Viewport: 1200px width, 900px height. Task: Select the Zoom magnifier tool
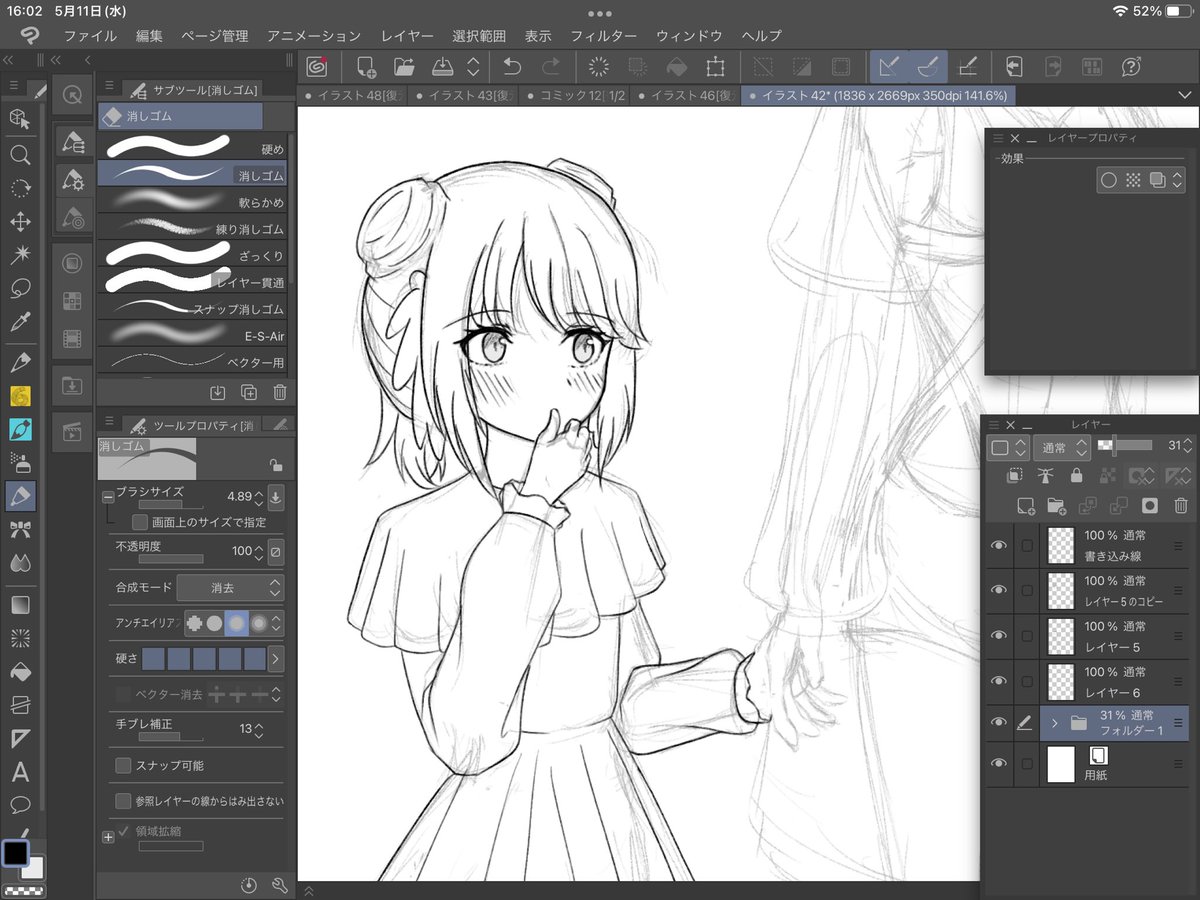[x=20, y=155]
